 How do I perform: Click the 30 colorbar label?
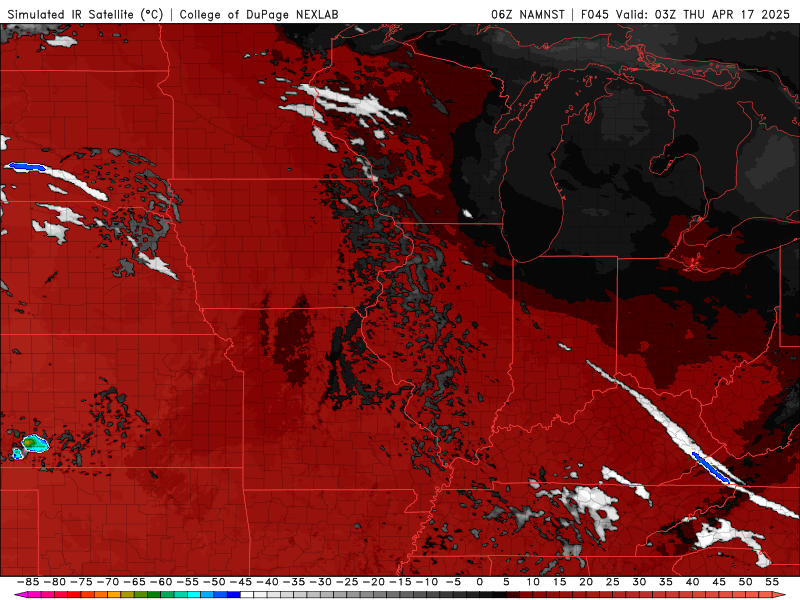639,582
